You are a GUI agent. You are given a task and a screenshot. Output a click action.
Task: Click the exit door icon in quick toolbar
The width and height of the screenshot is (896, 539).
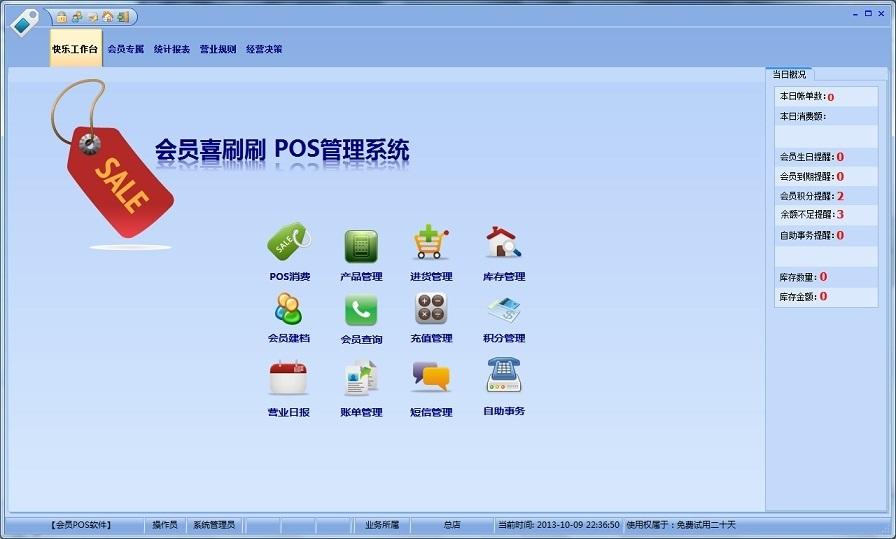point(123,17)
